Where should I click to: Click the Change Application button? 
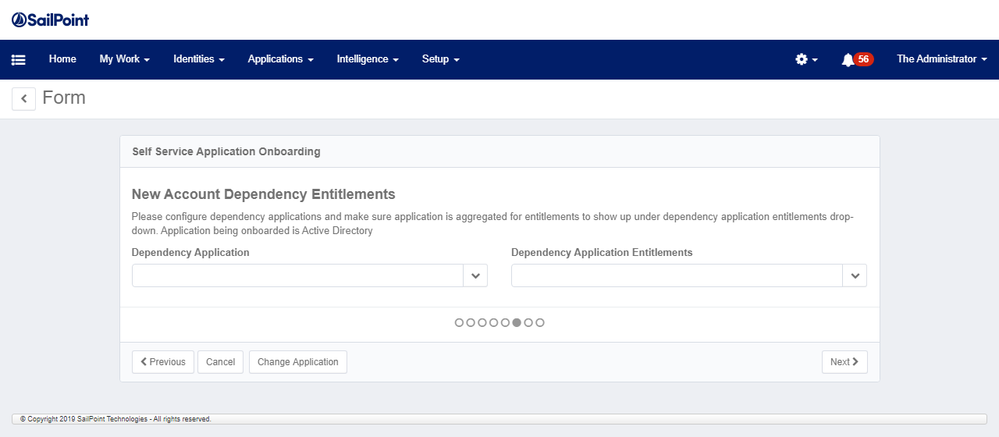click(298, 362)
